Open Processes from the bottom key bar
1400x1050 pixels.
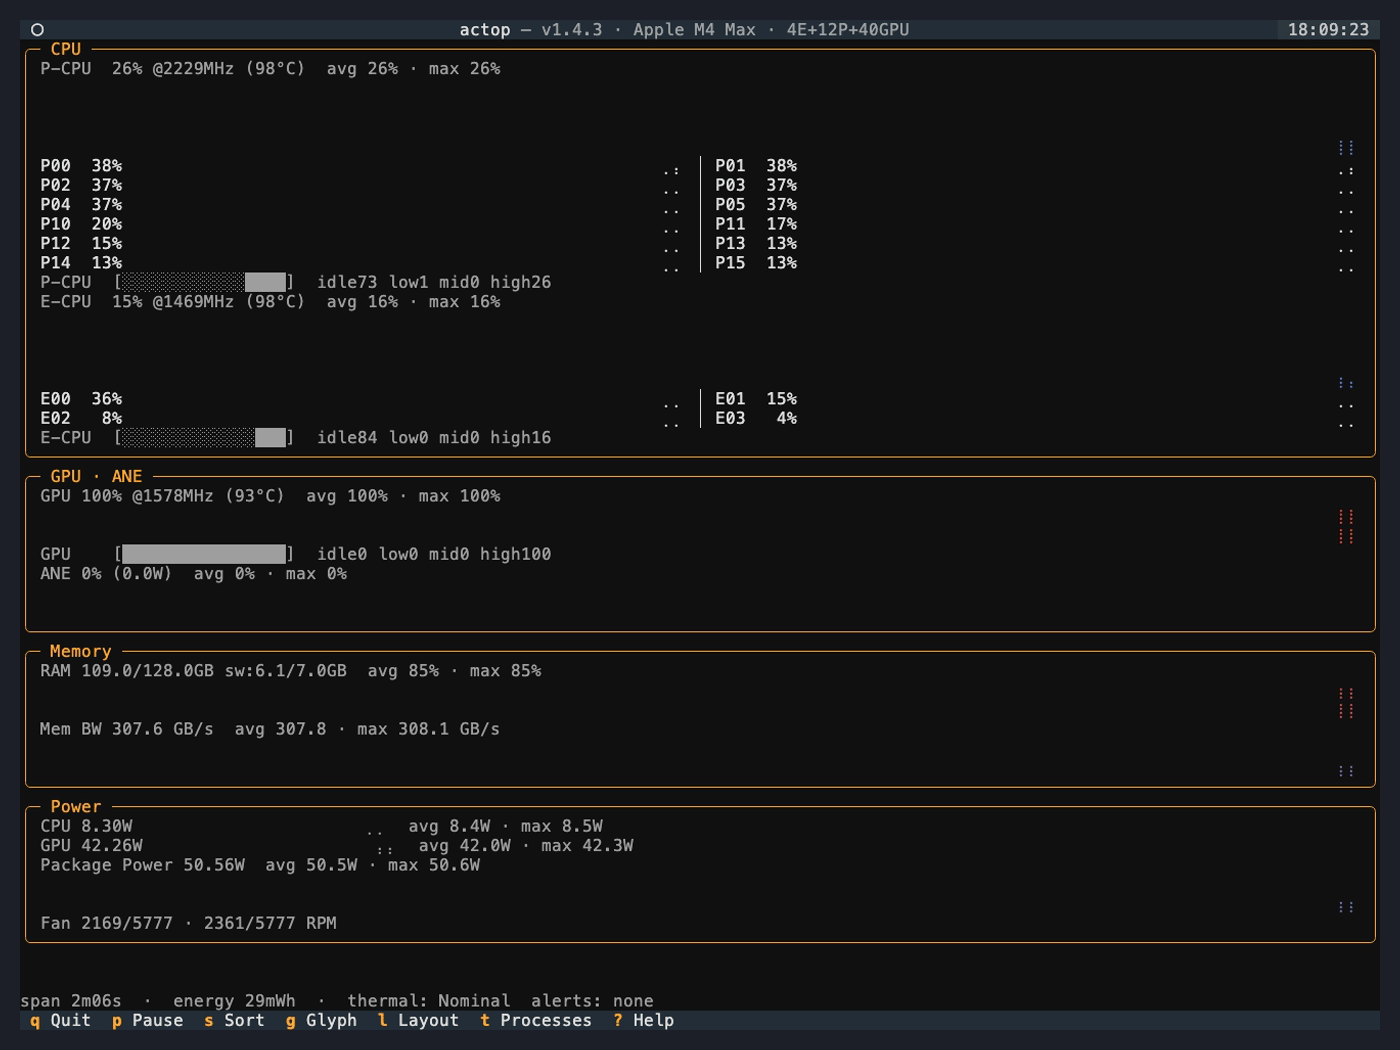point(536,1020)
